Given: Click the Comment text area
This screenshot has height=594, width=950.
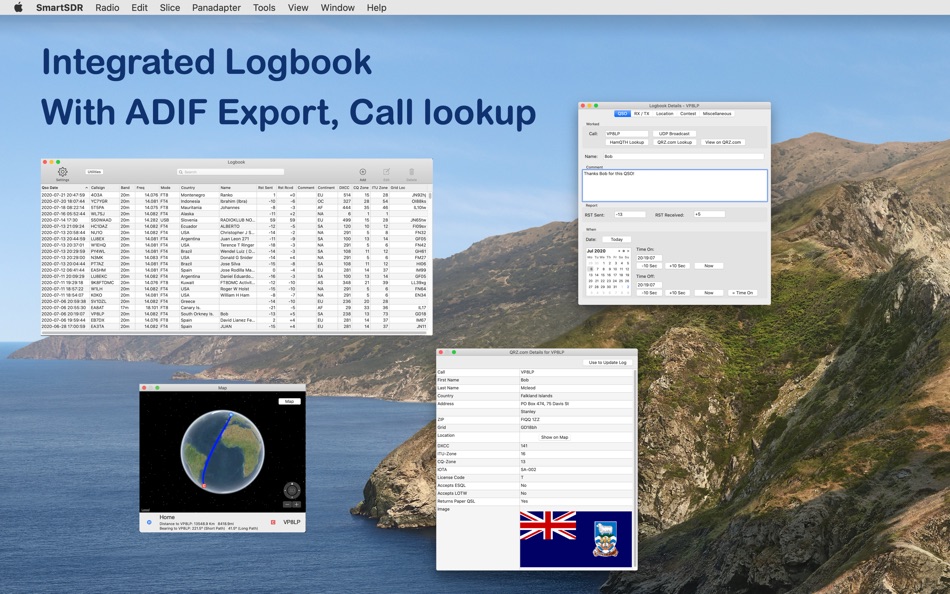Looking at the screenshot, I should 674,185.
